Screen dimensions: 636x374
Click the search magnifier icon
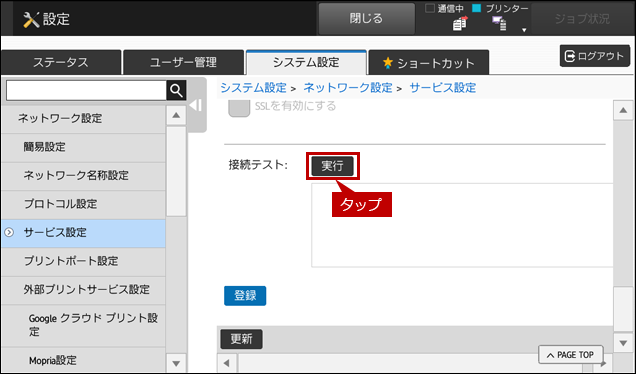[176, 90]
